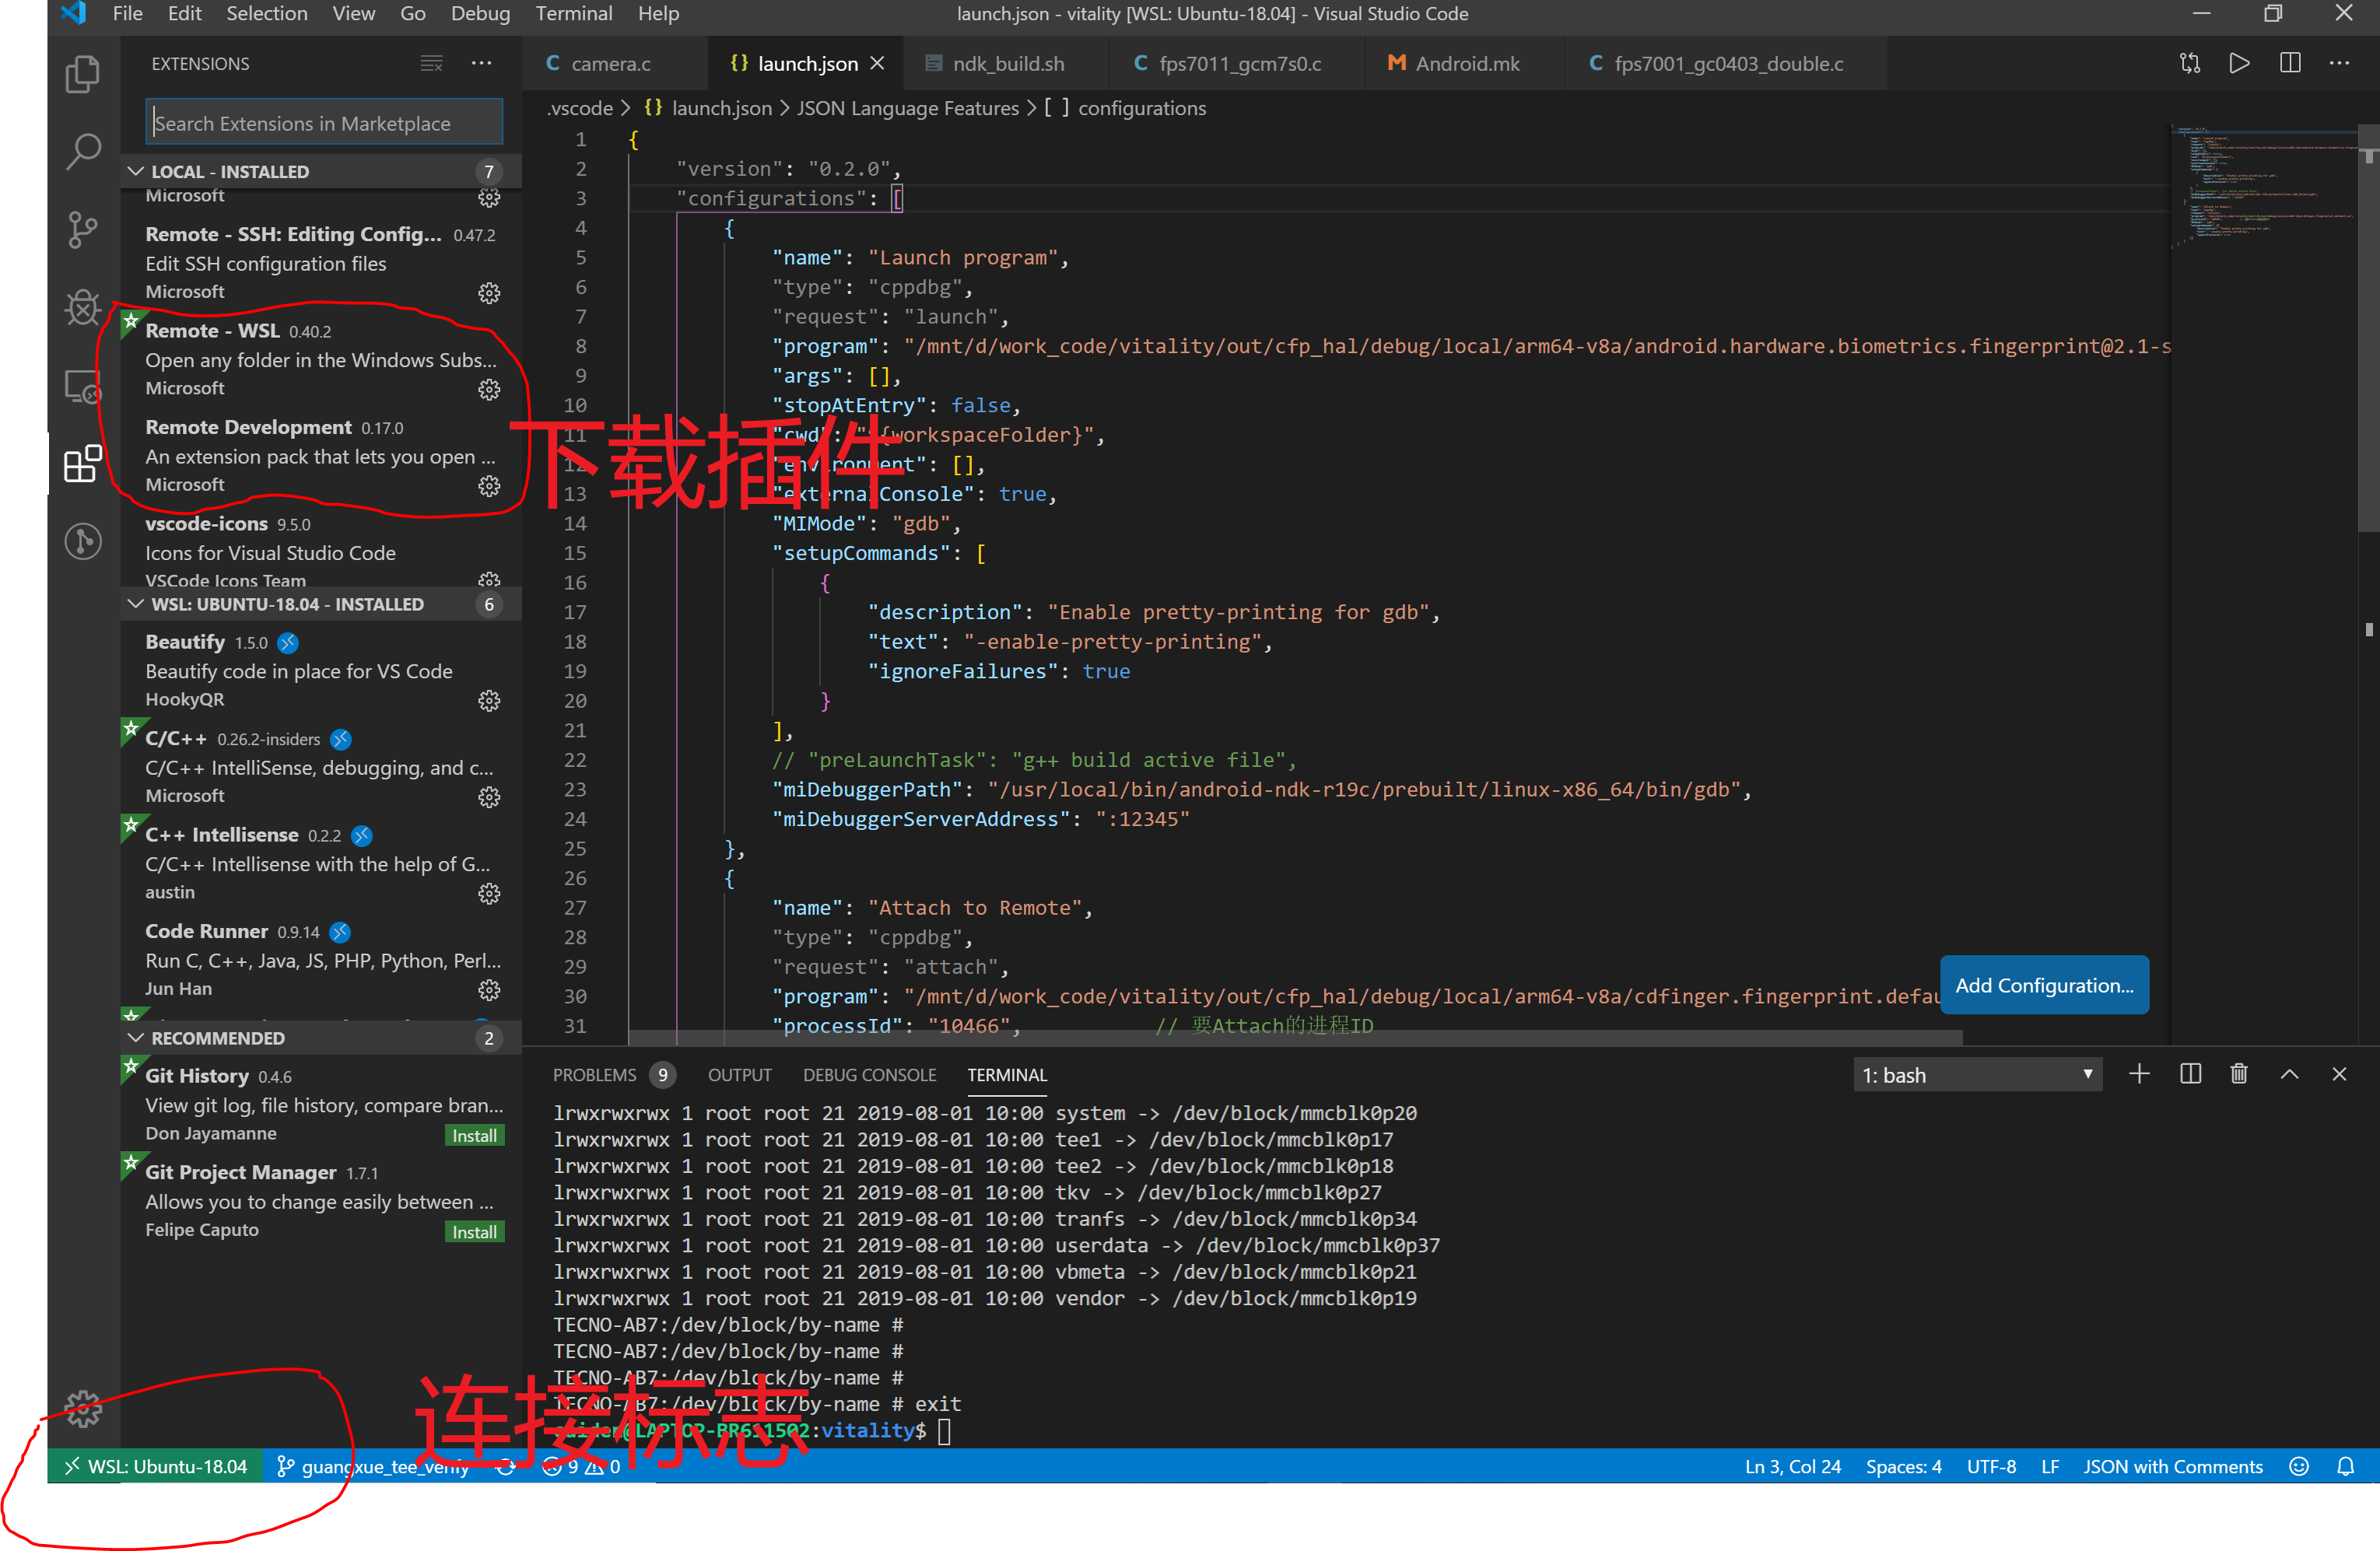Open Remote Explorer in activity bar
This screenshot has height=1551, width=2380.
coord(83,386)
